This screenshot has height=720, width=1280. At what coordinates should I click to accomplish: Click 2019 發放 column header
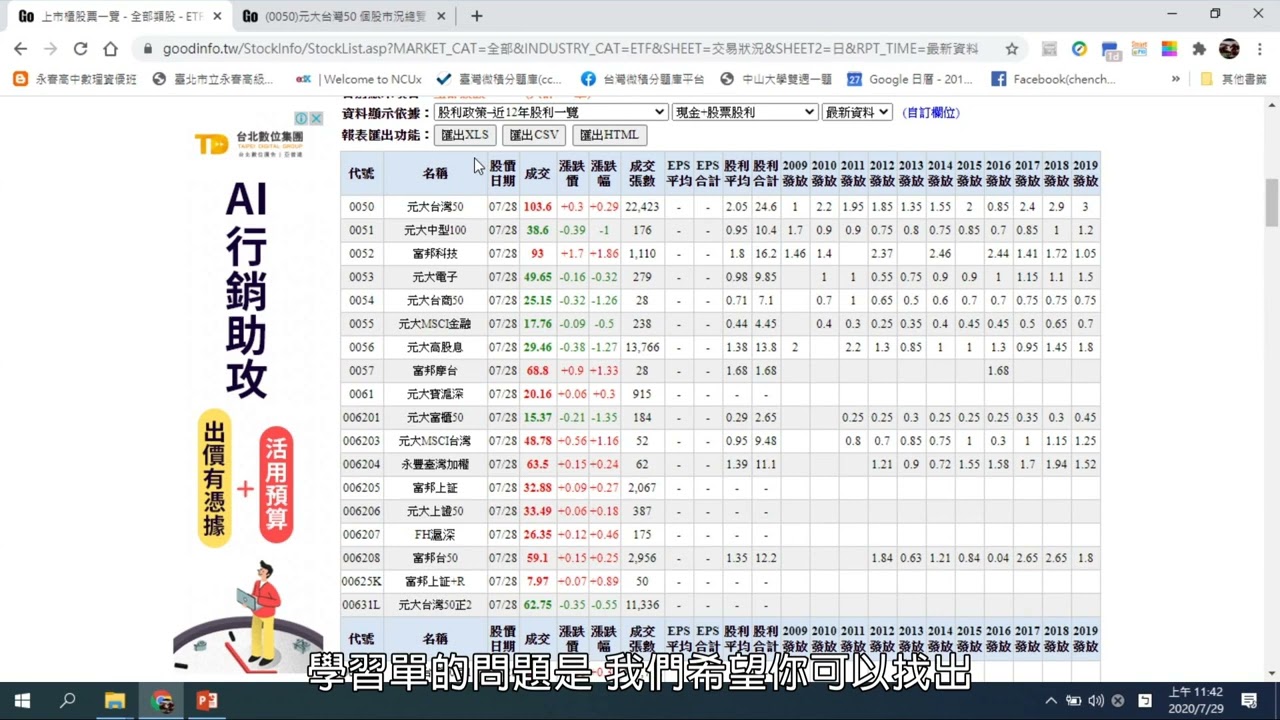point(1085,173)
